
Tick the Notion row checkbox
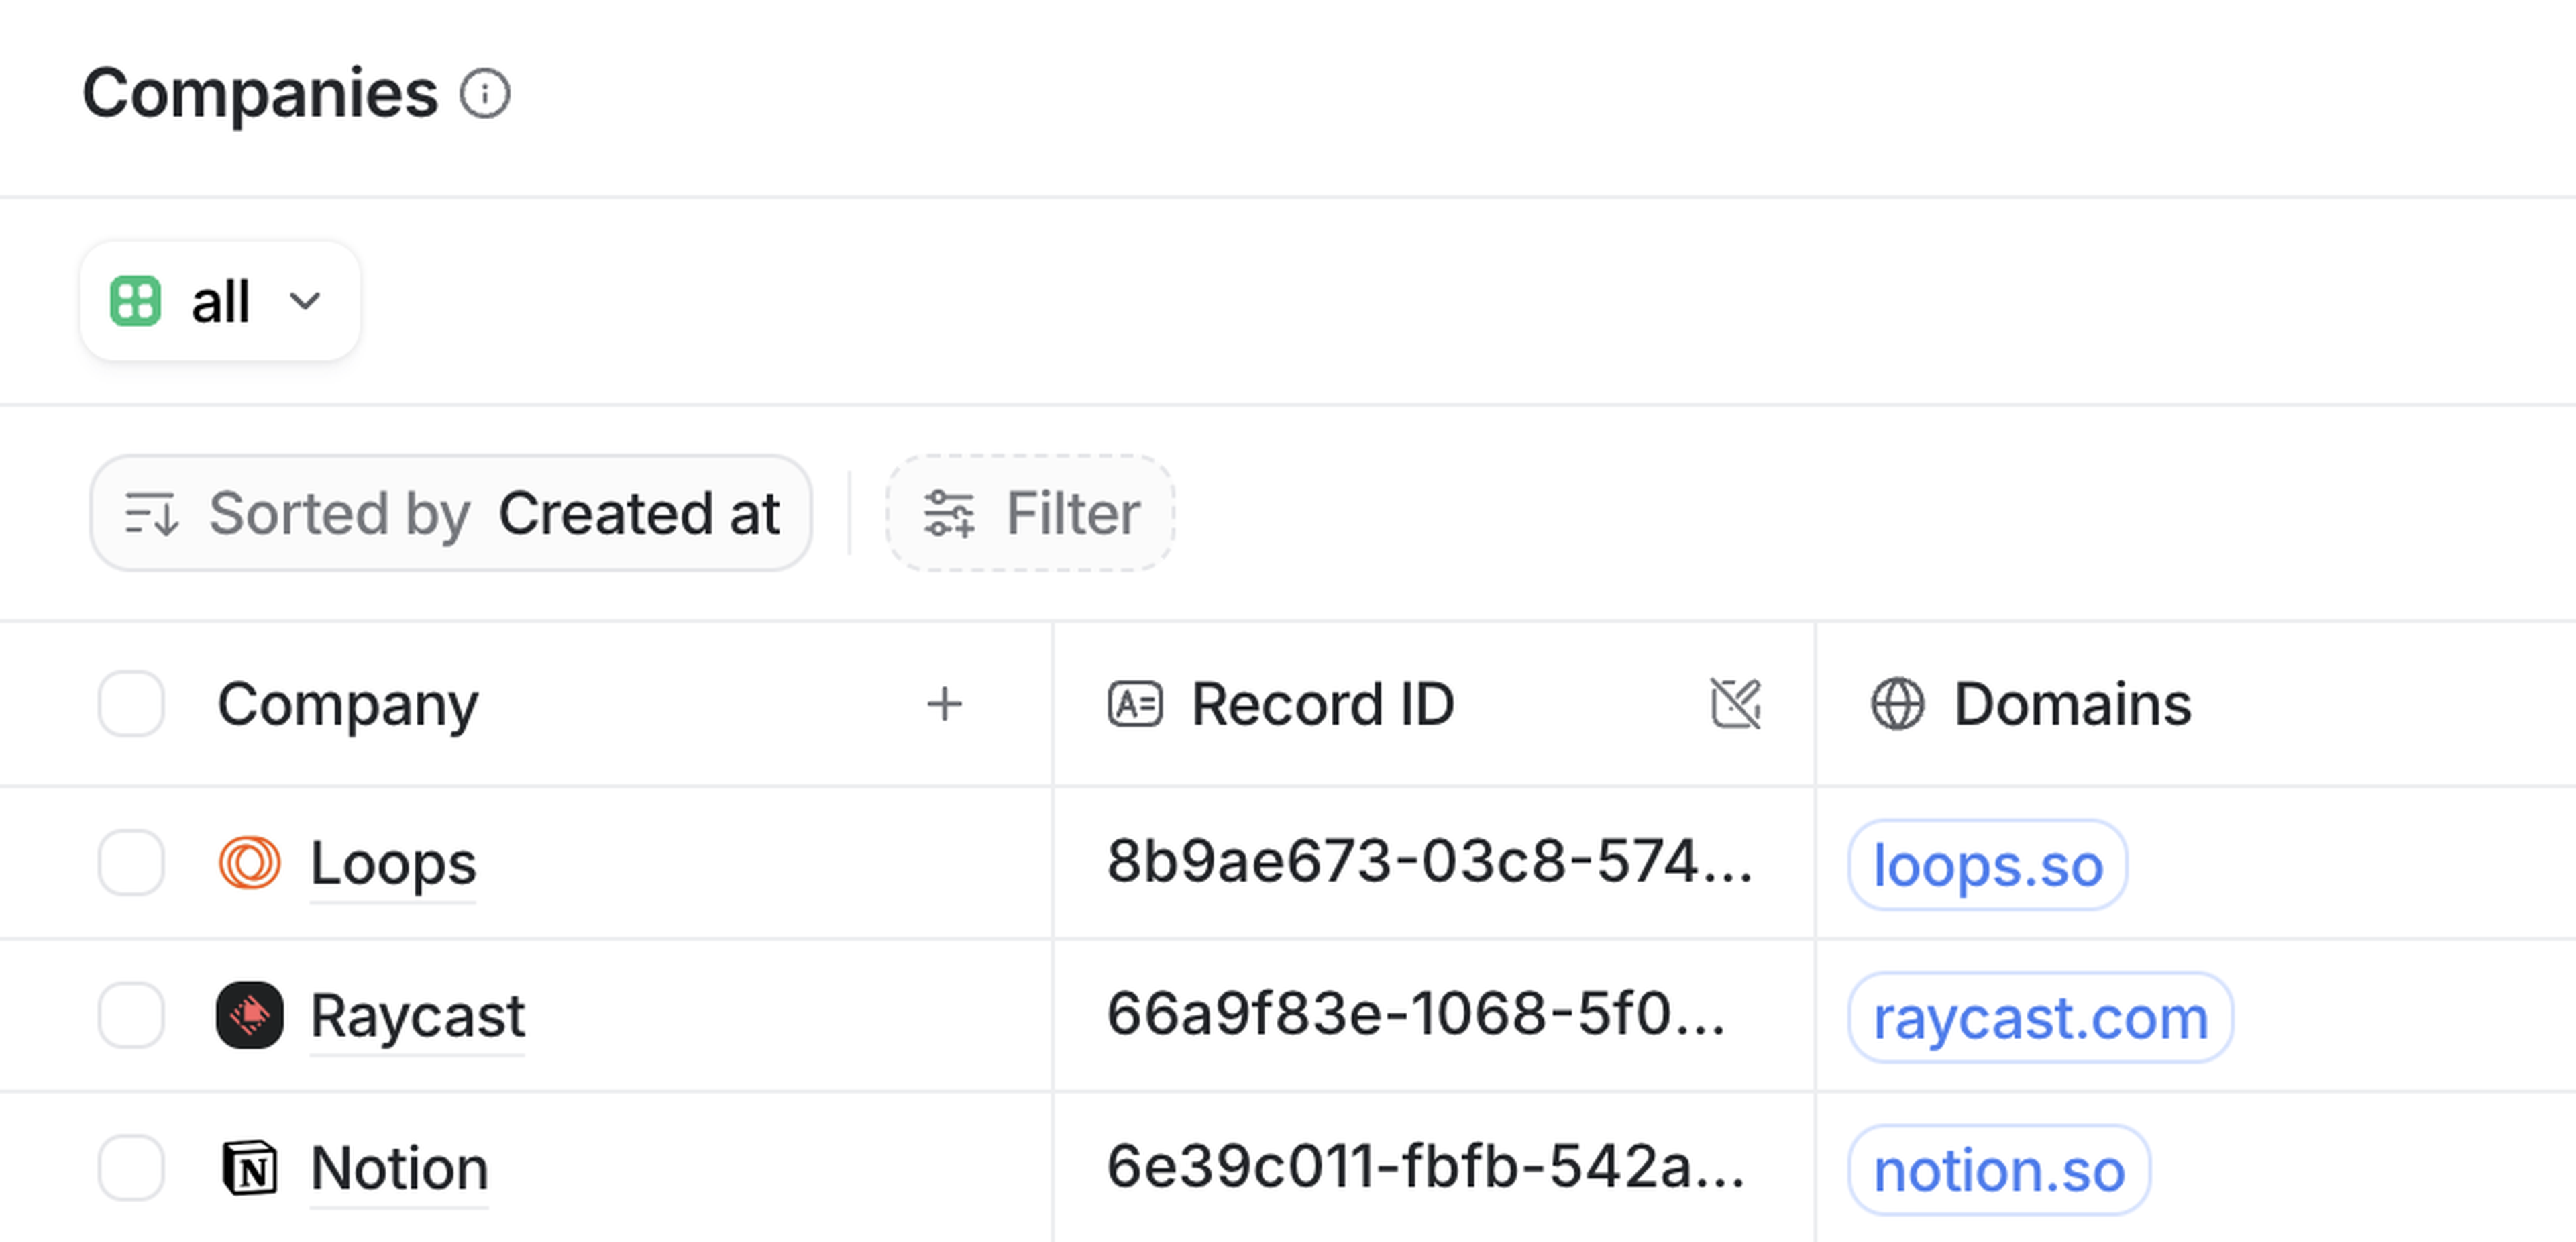[x=131, y=1168]
